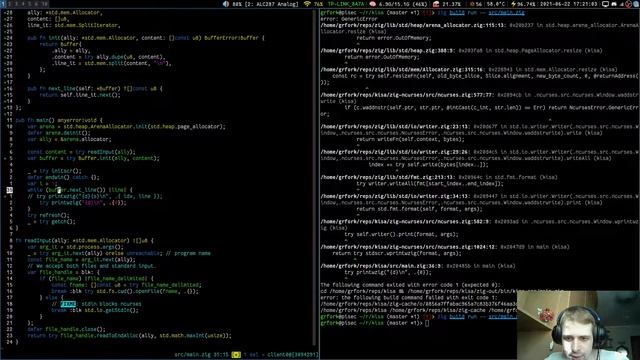Click the webcam video overlay
The image size is (640, 360).
click(x=578, y=325)
